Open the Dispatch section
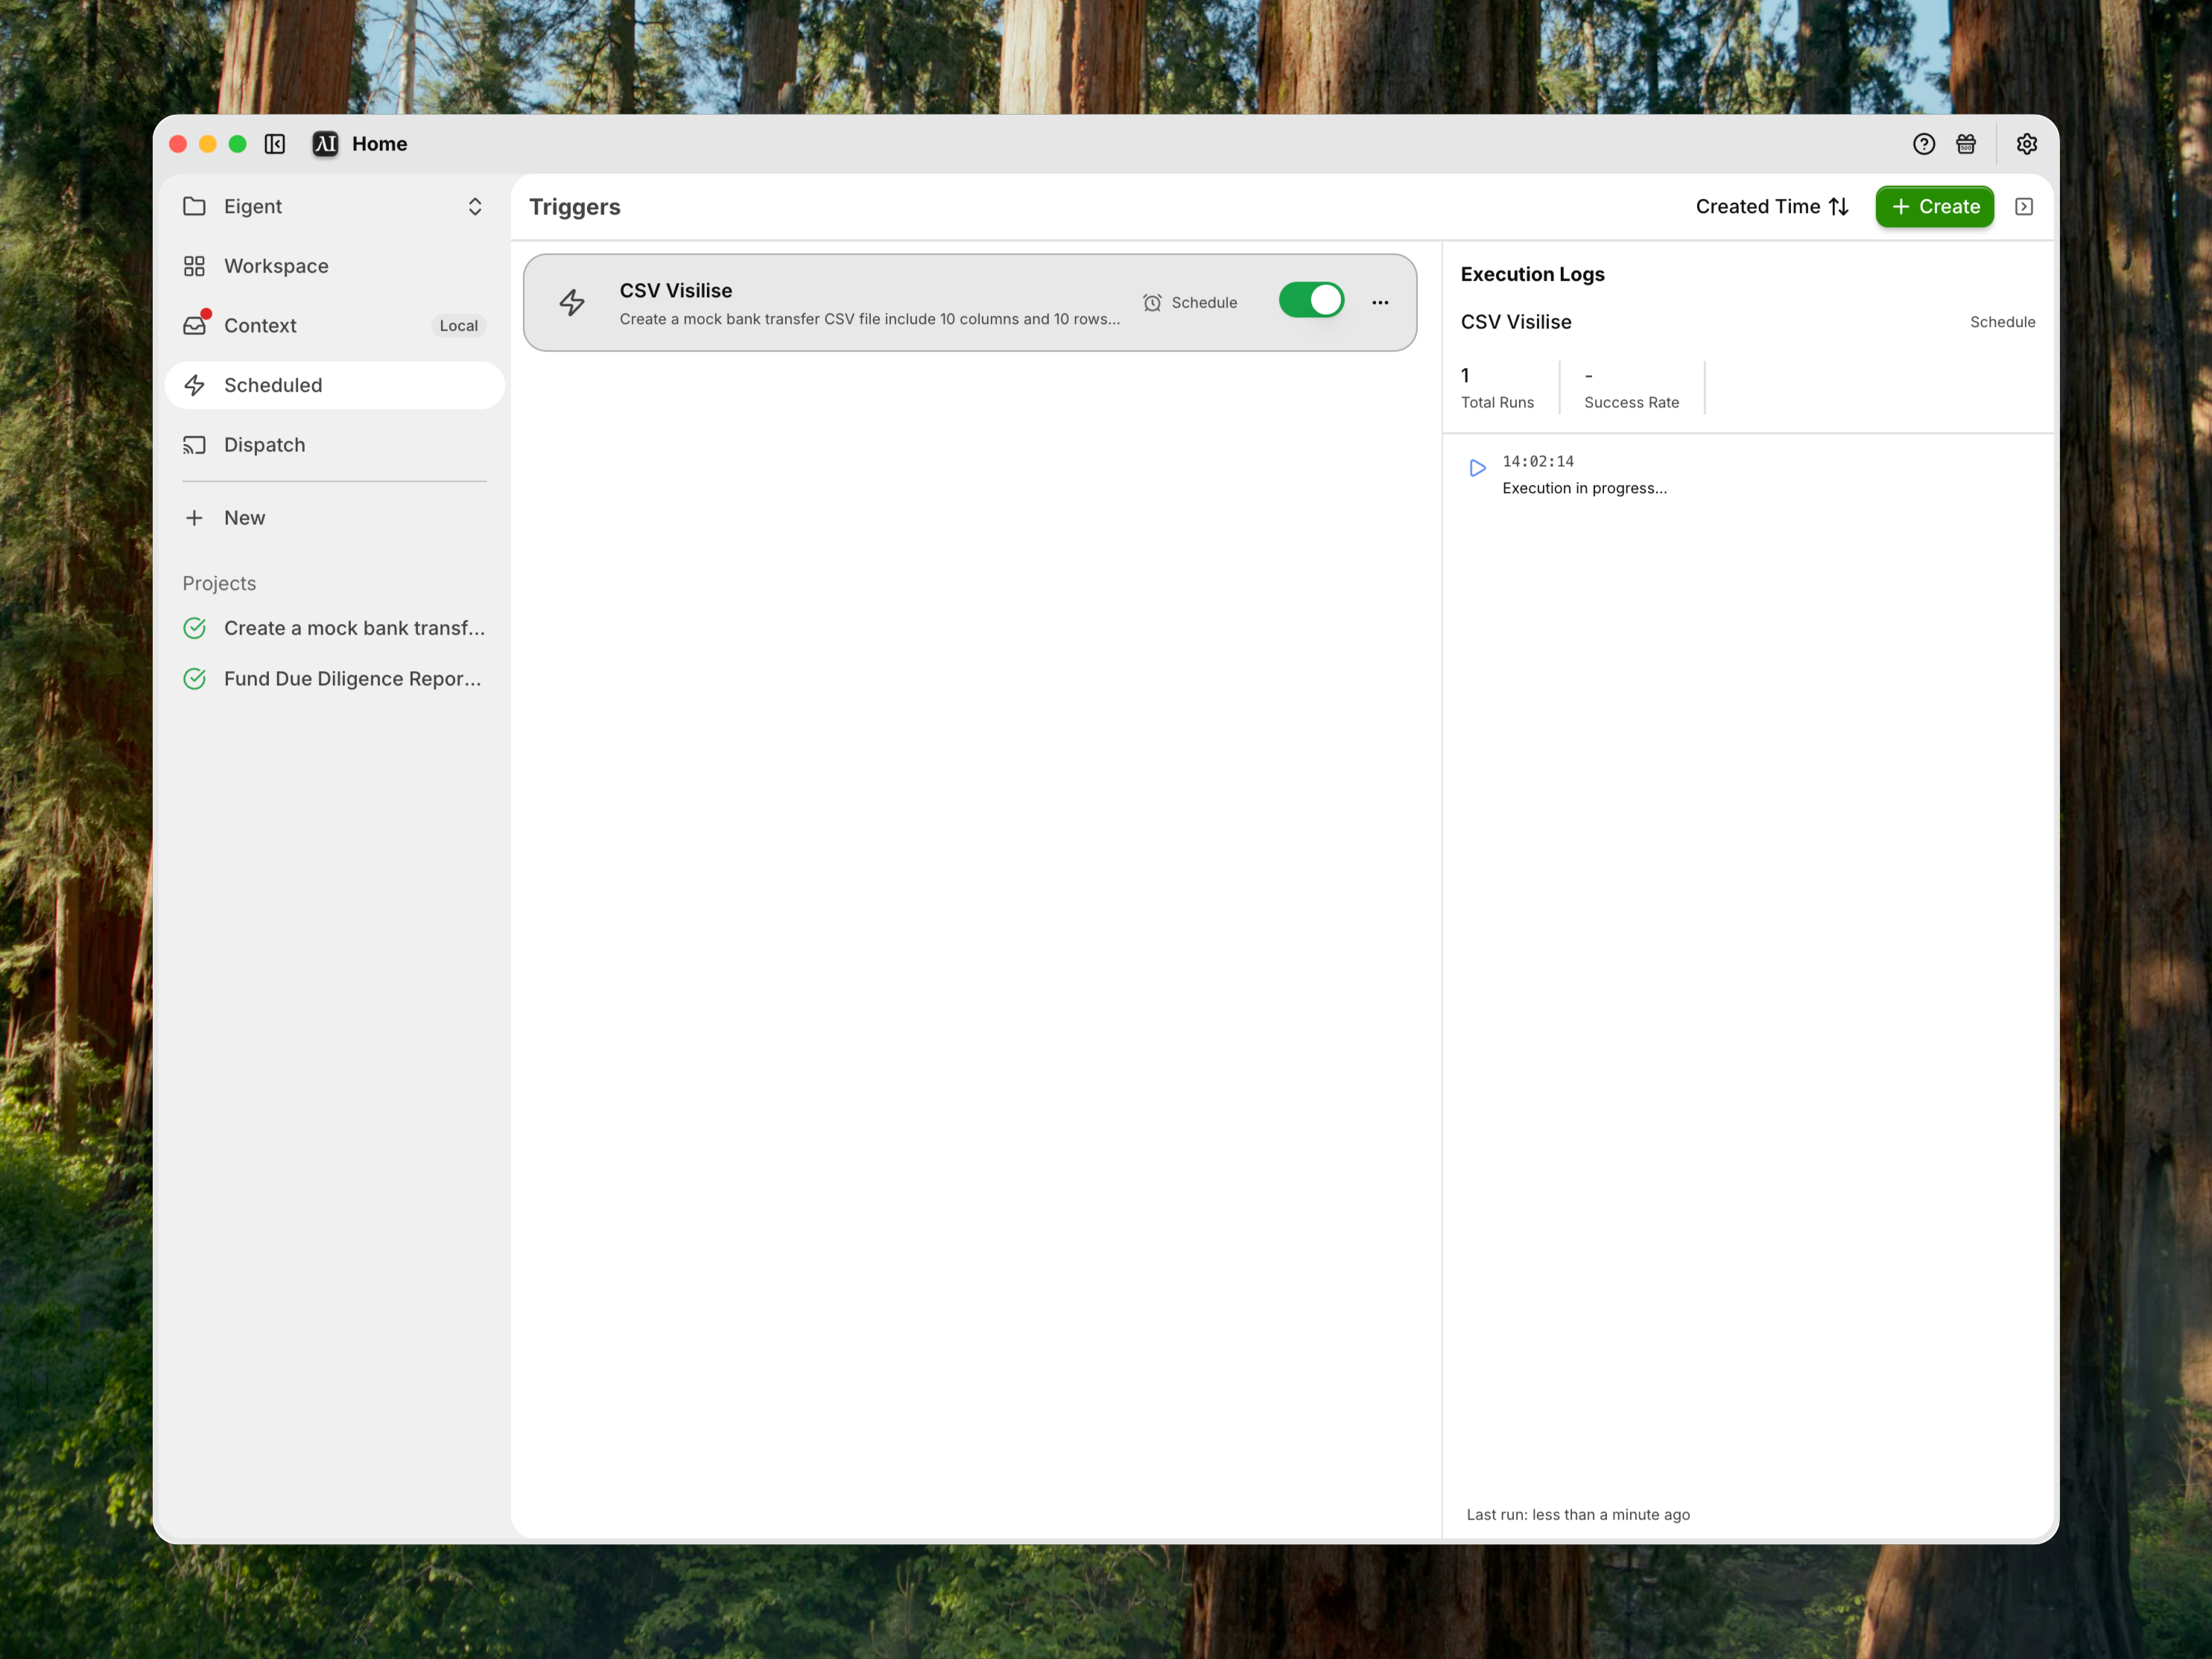 pyautogui.click(x=334, y=445)
